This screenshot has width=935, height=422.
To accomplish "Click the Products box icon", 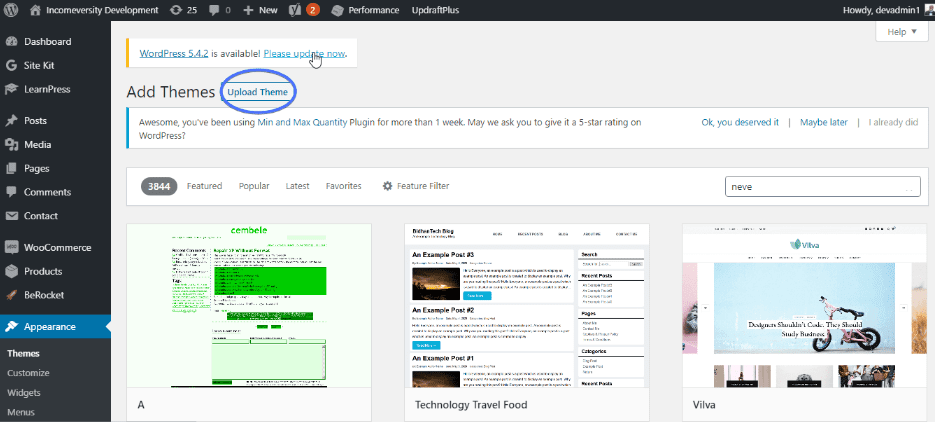I will pos(11,271).
